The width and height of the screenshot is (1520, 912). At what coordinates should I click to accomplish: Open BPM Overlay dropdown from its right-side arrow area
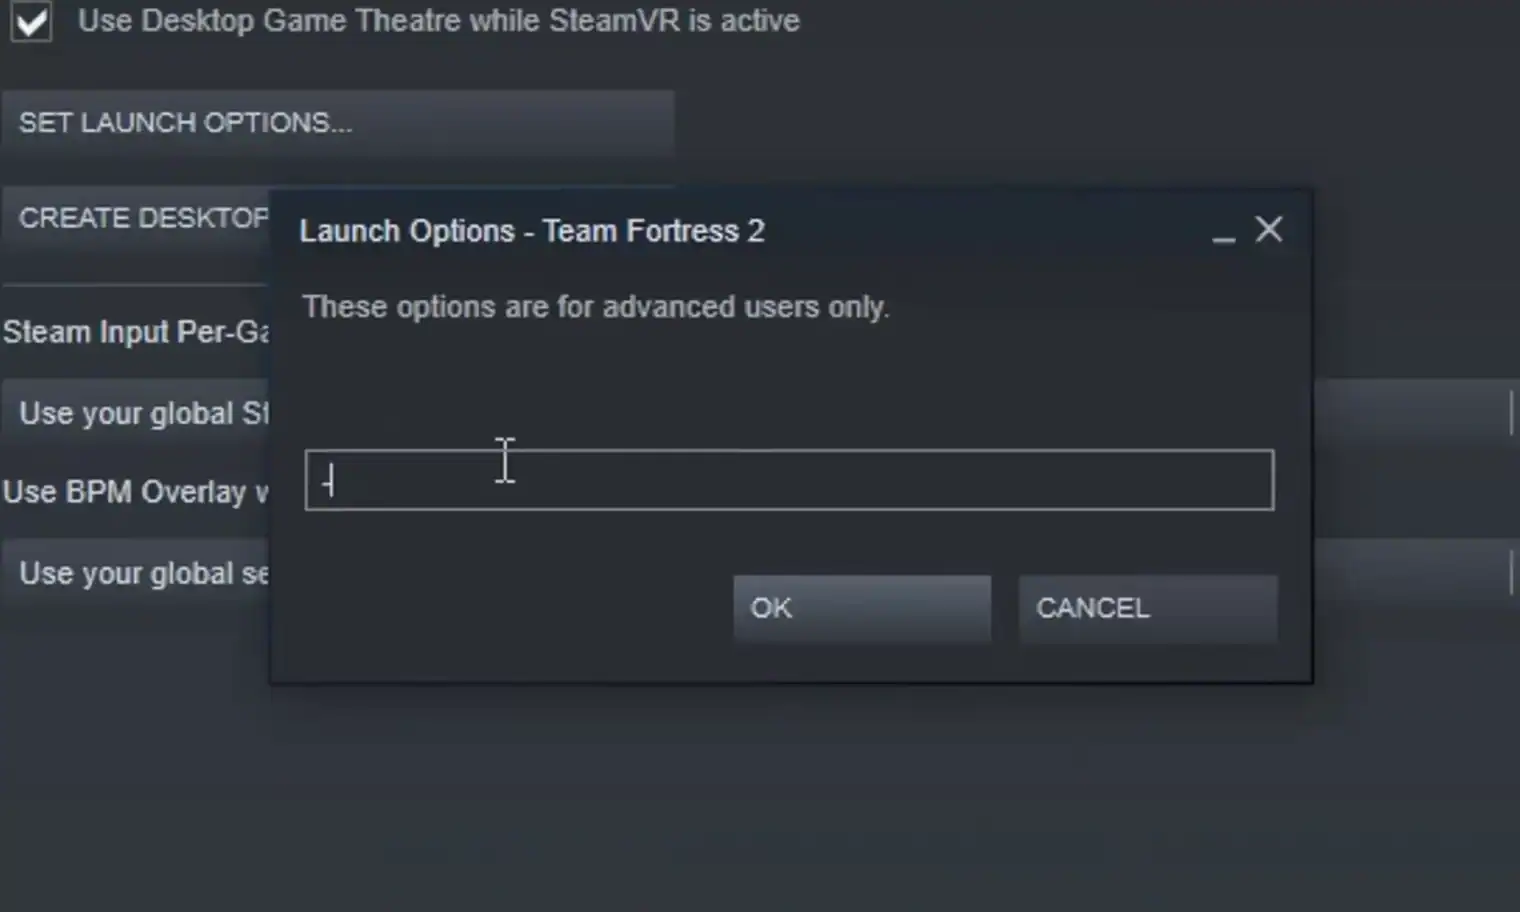click(1416, 573)
